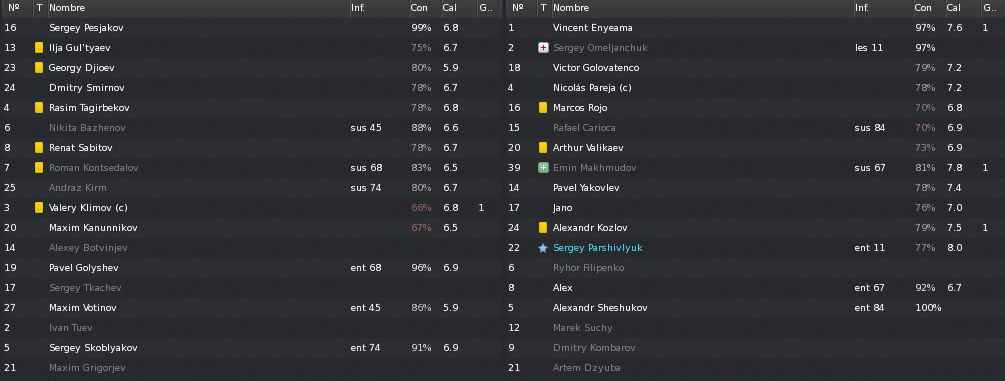Click Maxim Kanunnikov's condition 67% value
Viewport: 1005px width, 381px height.
point(421,227)
